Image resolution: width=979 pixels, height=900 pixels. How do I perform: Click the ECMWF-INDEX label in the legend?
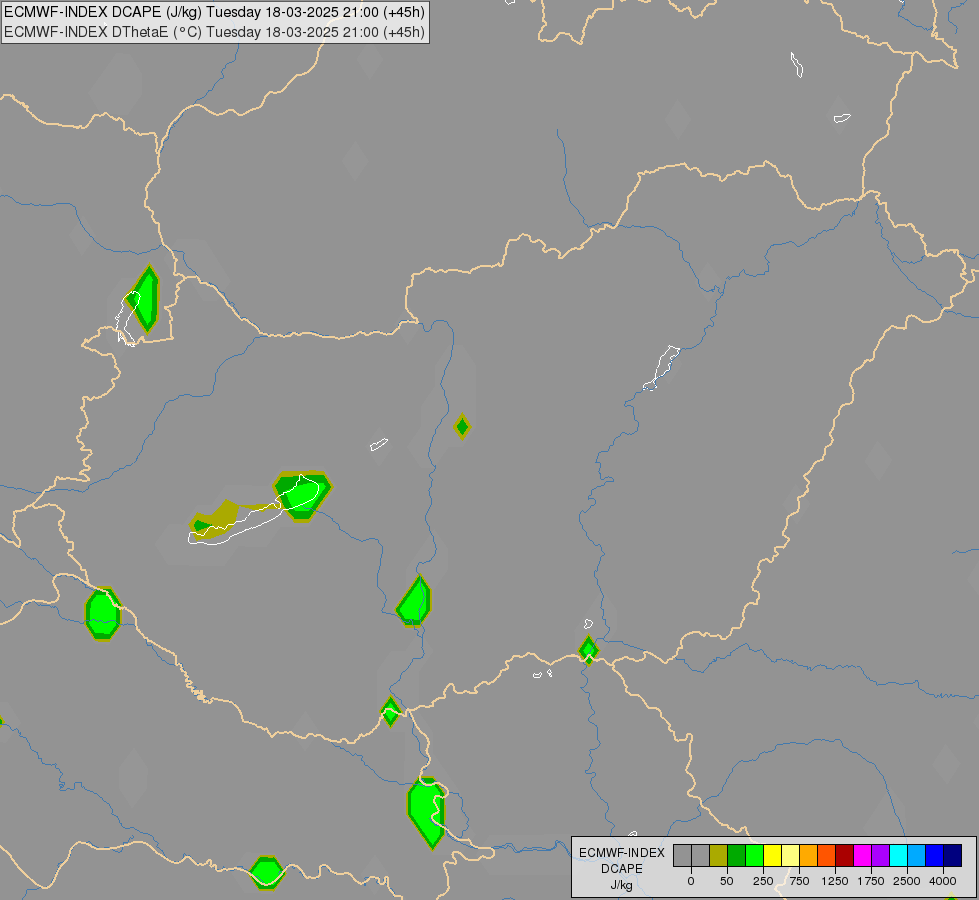tap(622, 853)
